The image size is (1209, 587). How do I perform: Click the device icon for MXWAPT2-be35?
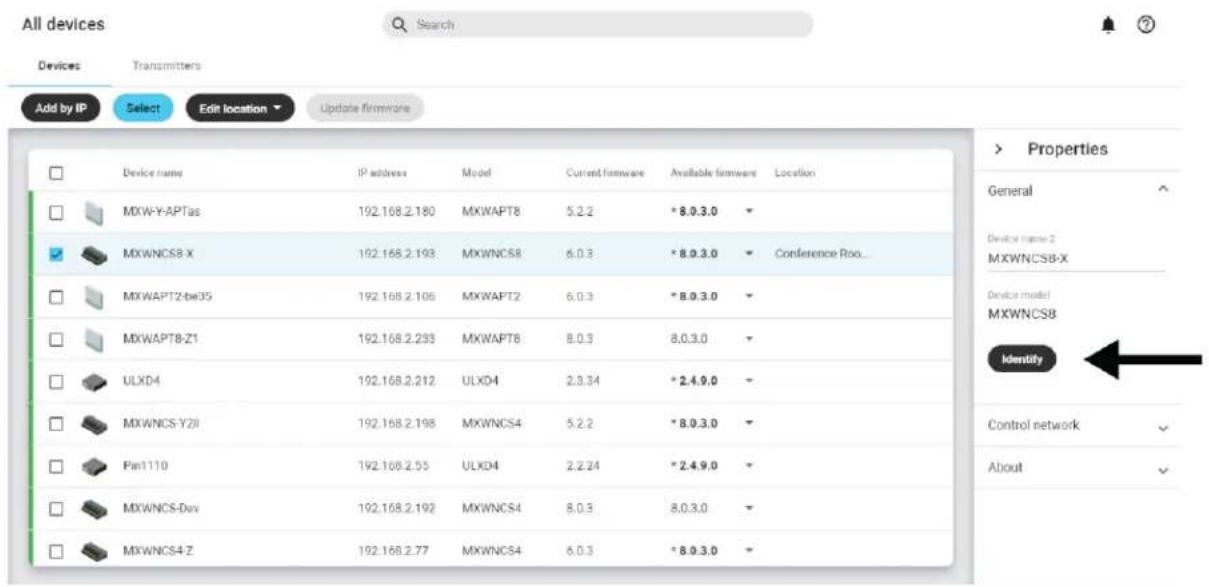(93, 297)
